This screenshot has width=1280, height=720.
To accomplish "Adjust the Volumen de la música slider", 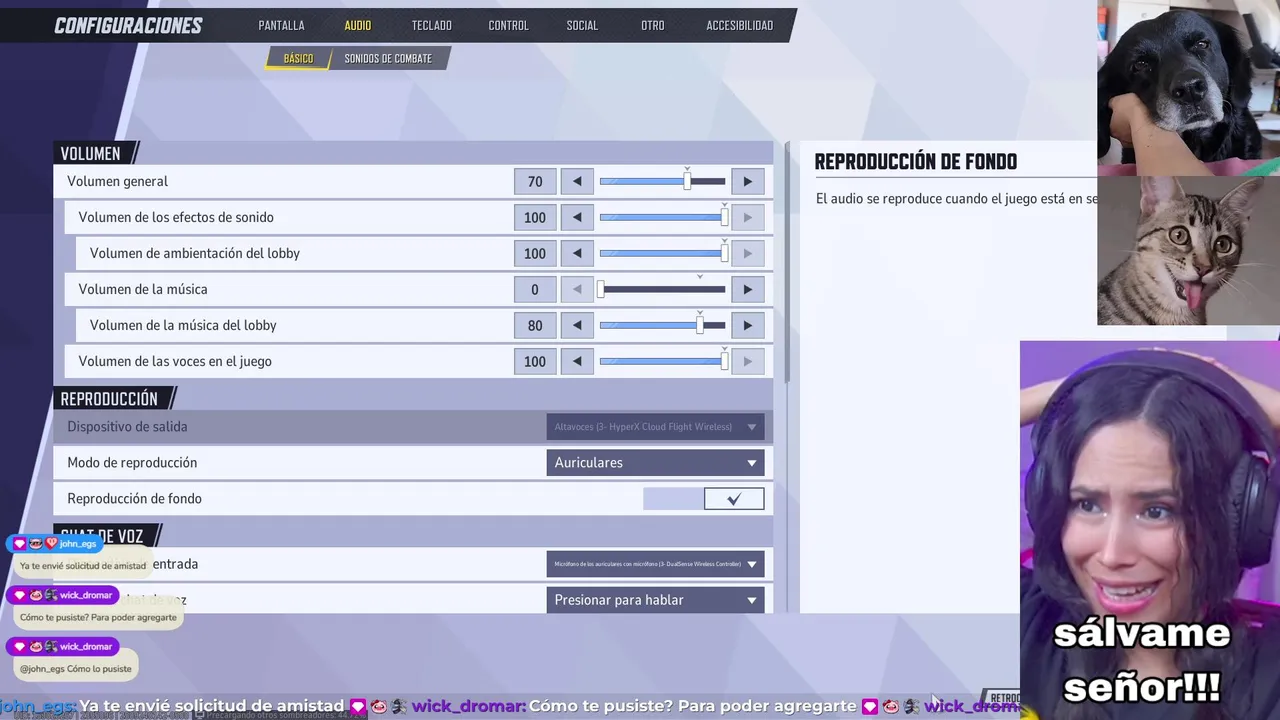I will (x=662, y=289).
